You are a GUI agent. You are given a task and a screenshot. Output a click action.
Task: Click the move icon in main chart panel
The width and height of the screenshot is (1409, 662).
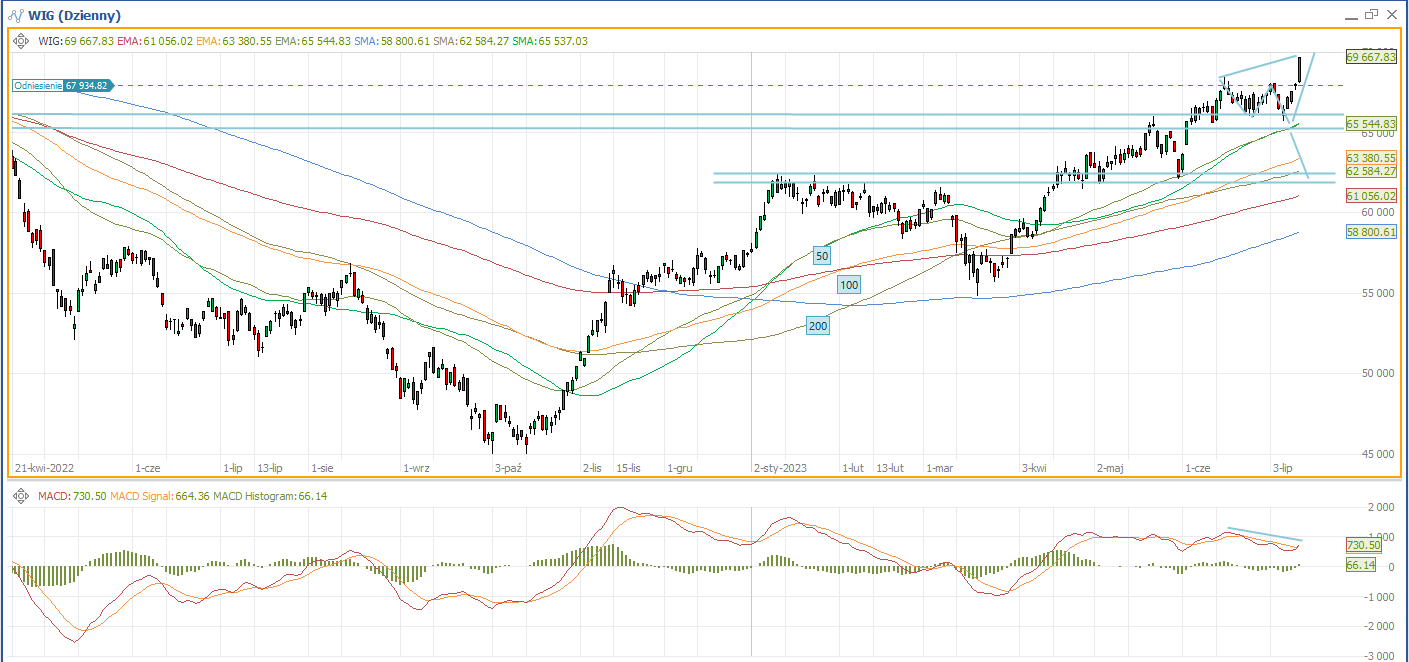click(x=21, y=41)
